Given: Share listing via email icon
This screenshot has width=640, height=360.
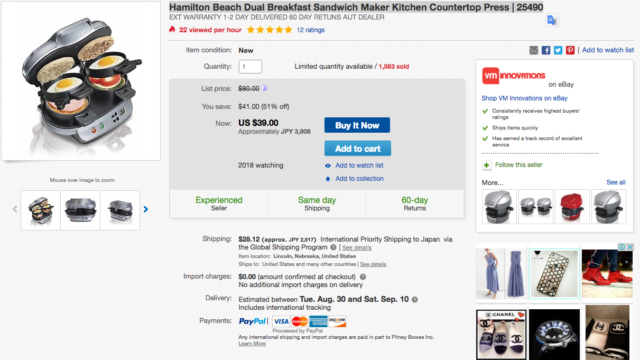Looking at the screenshot, I should coord(533,50).
